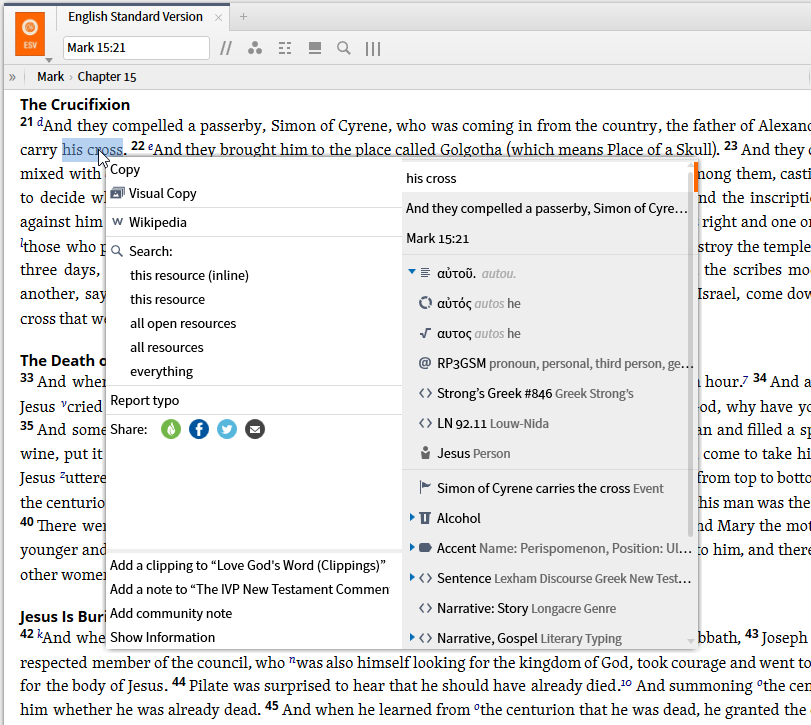Click The Crucifixion heading

coord(75,104)
